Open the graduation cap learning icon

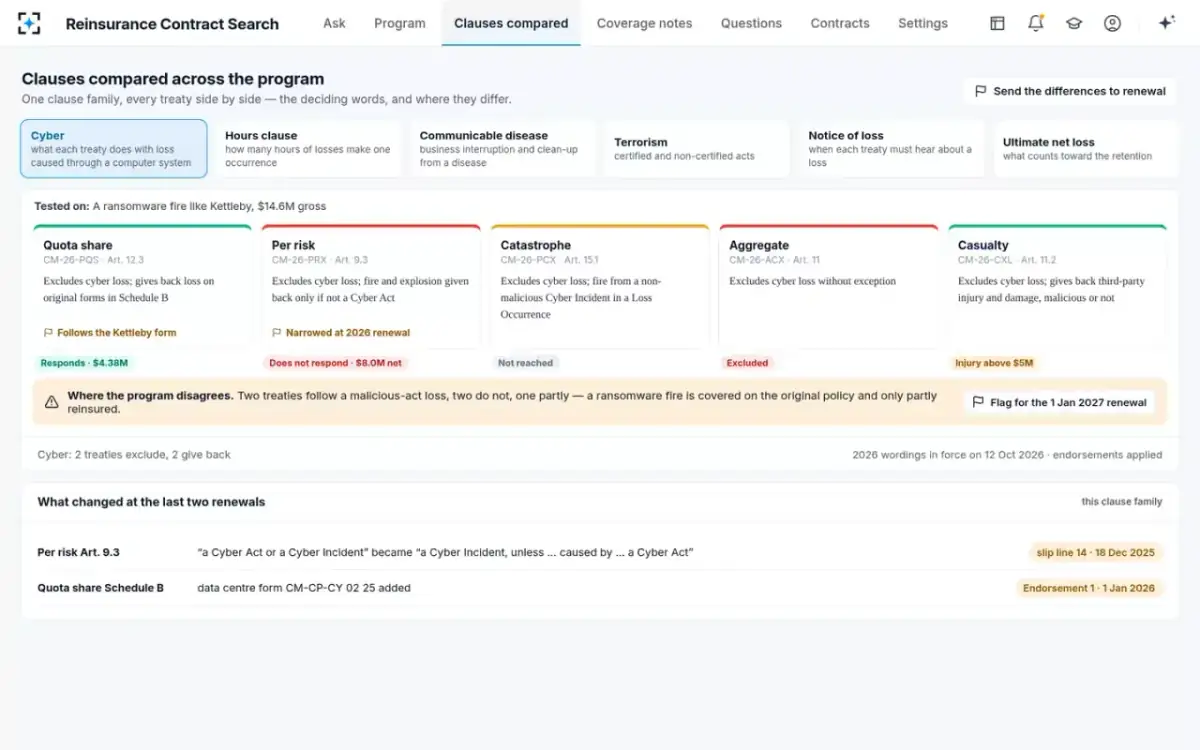(1074, 23)
